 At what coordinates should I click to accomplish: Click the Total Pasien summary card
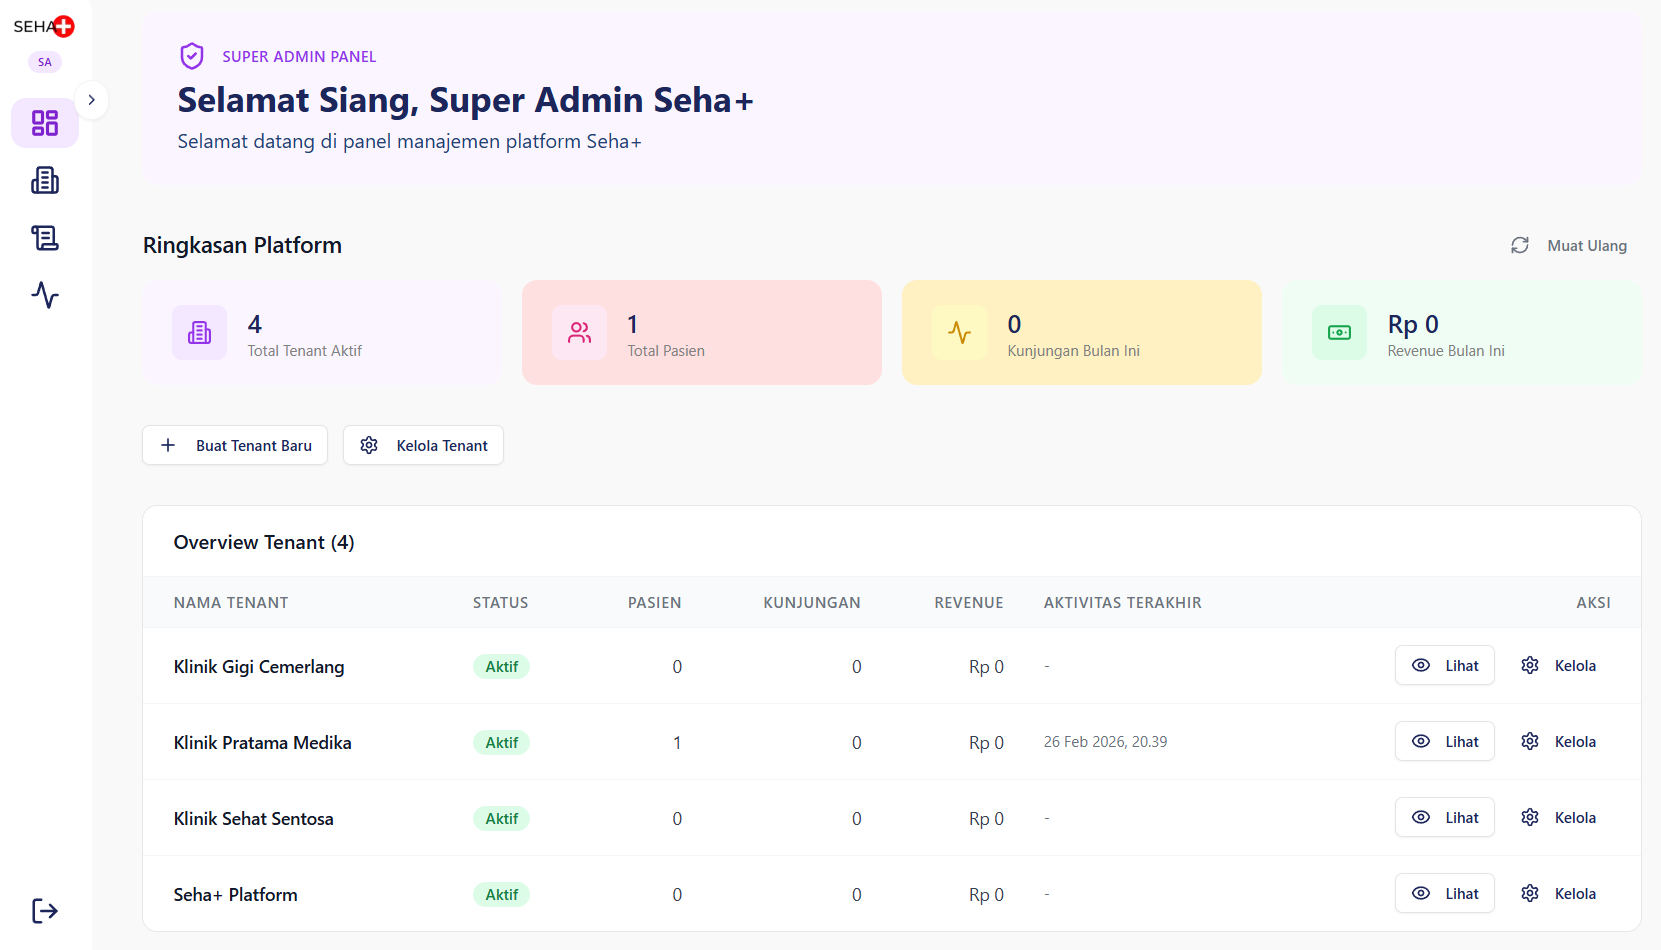pos(701,332)
